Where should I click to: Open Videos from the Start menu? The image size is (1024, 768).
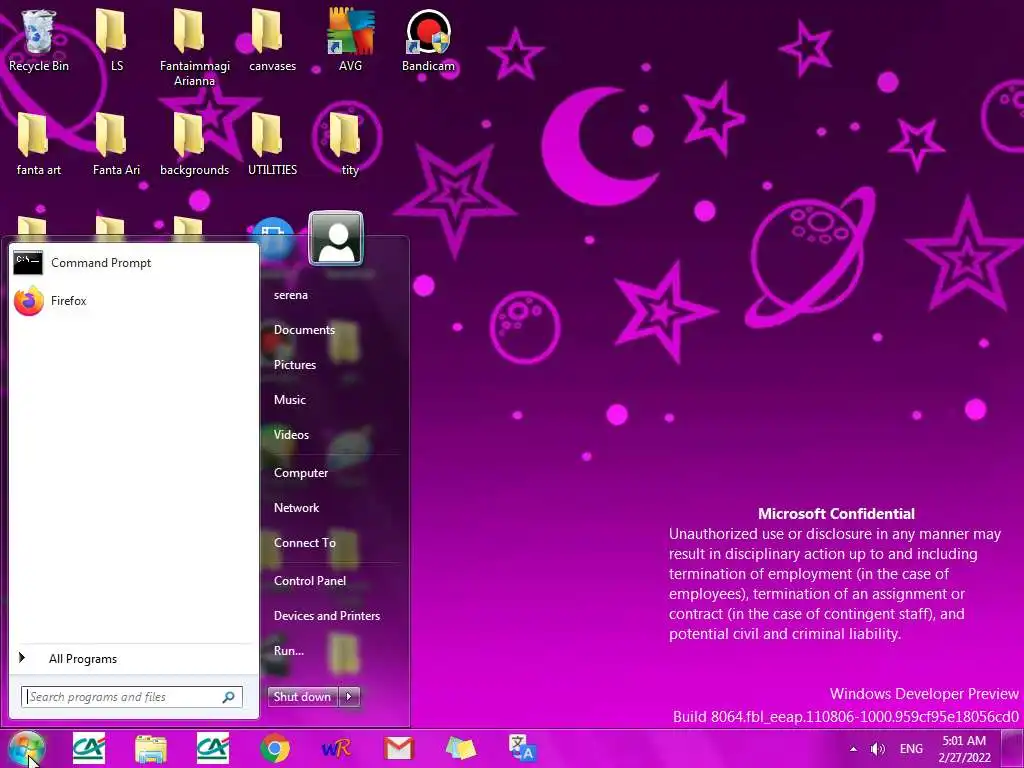[291, 435]
